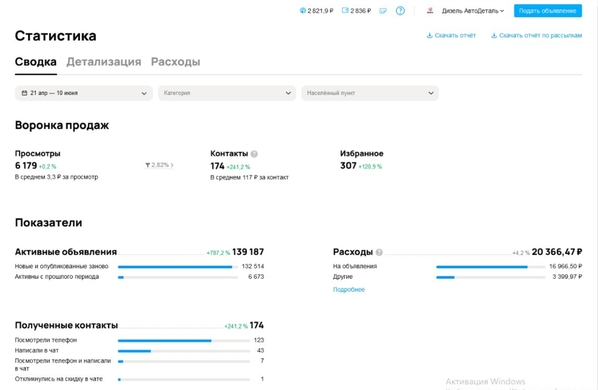This screenshot has height=390, width=598.
Task: Click the Дизель АвтоДеталь profile avatar
Action: click(430, 11)
